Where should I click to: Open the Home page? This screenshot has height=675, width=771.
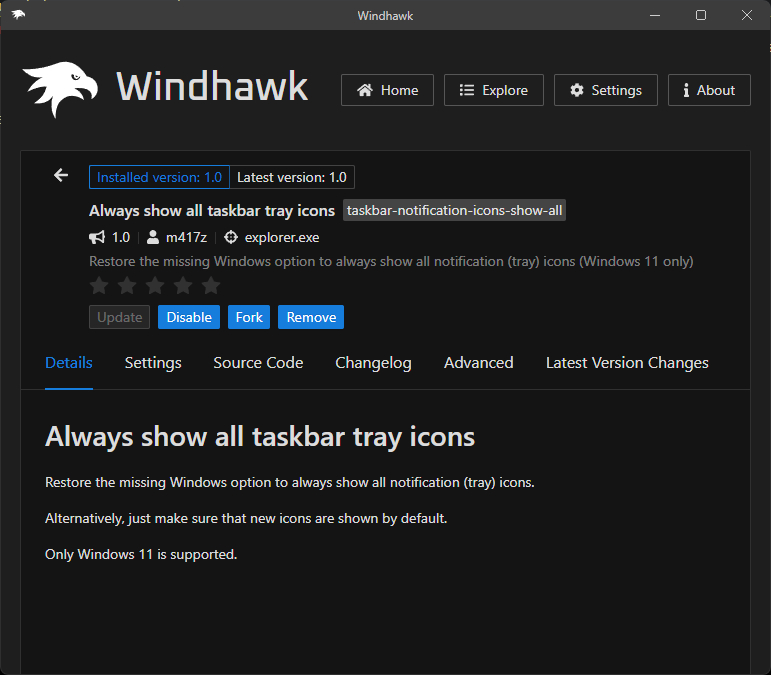click(387, 90)
